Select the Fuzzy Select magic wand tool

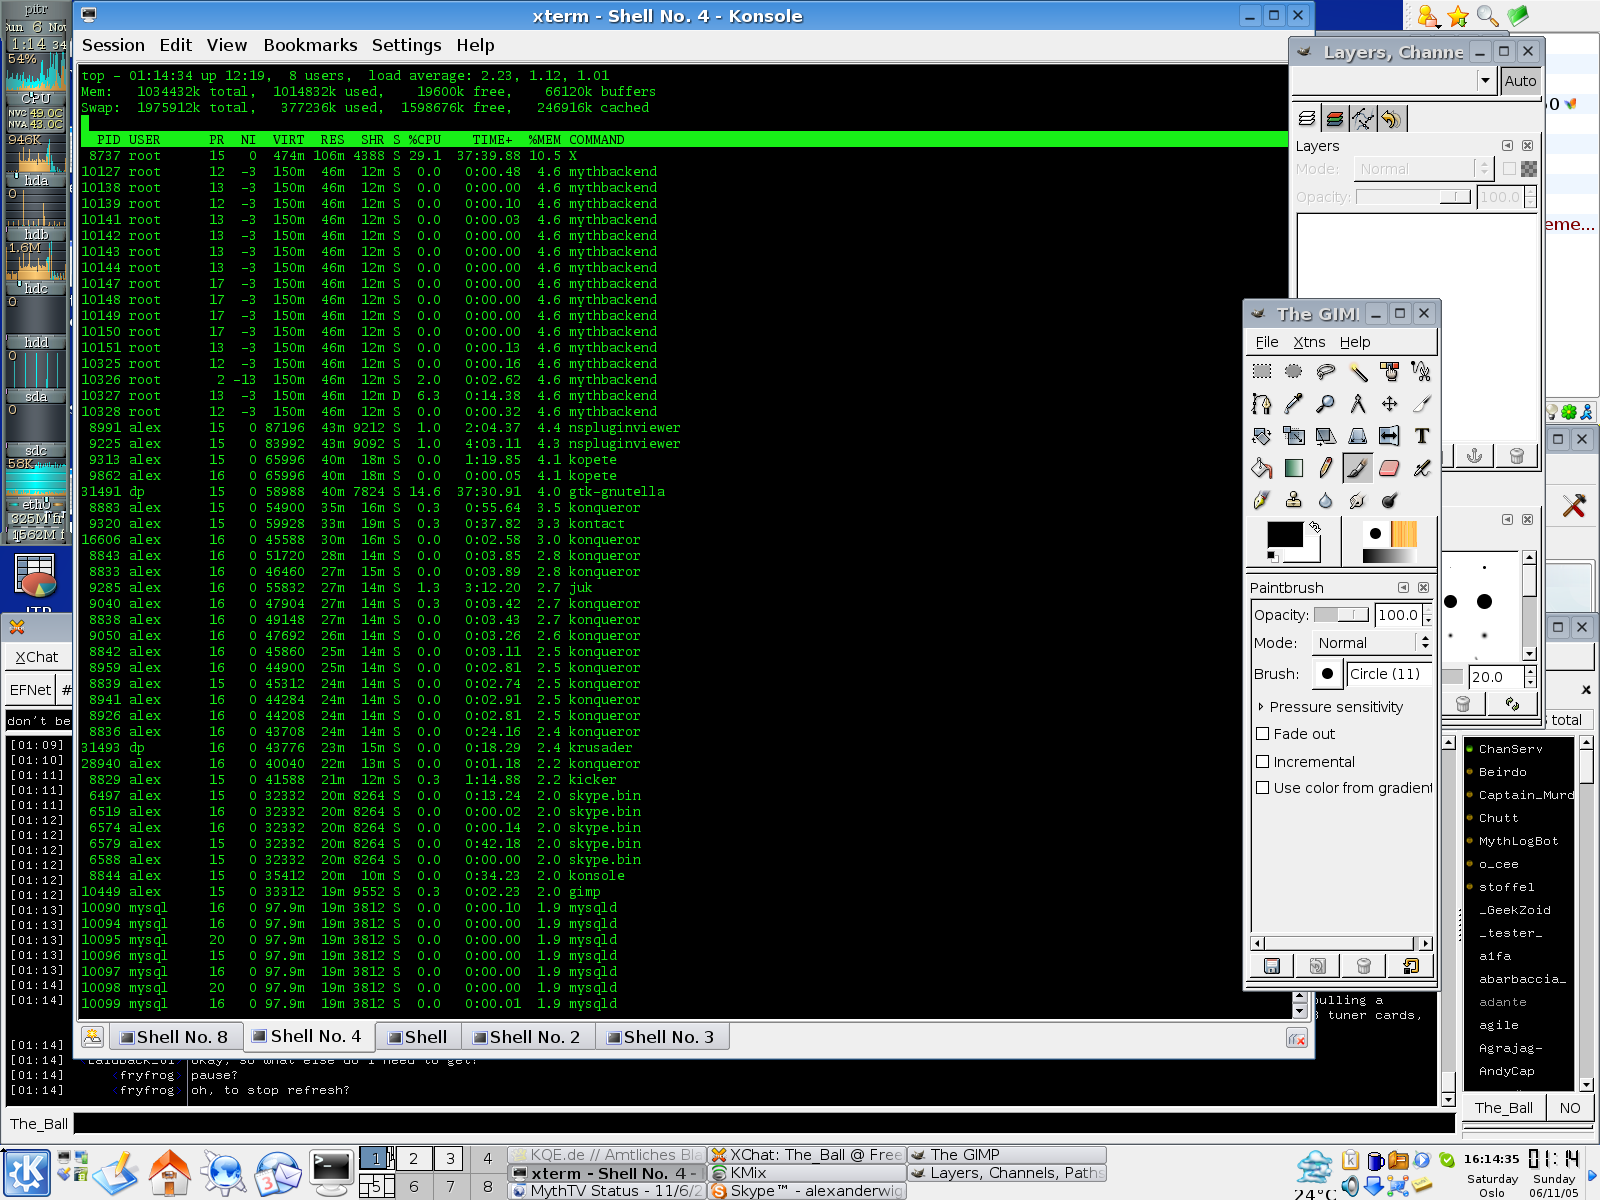coord(1358,372)
